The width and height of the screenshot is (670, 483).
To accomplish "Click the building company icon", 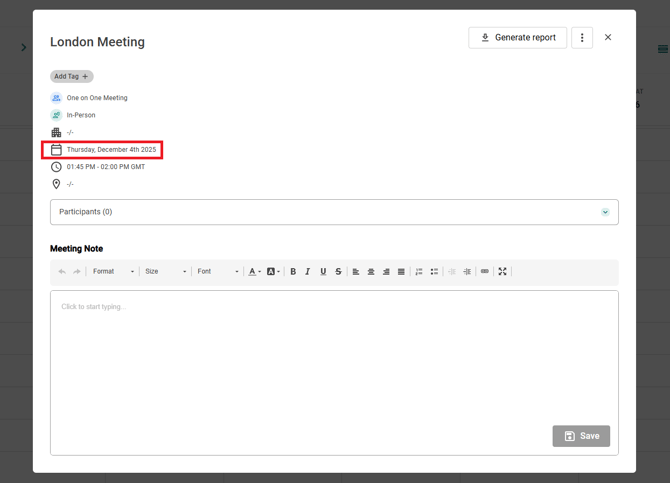I will [x=56, y=133].
